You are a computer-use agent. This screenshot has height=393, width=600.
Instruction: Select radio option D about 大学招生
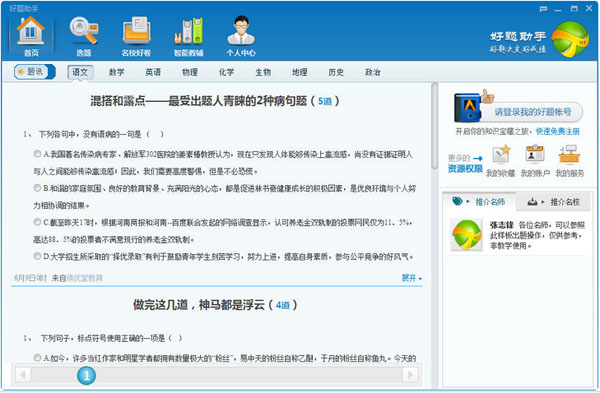tap(37, 256)
